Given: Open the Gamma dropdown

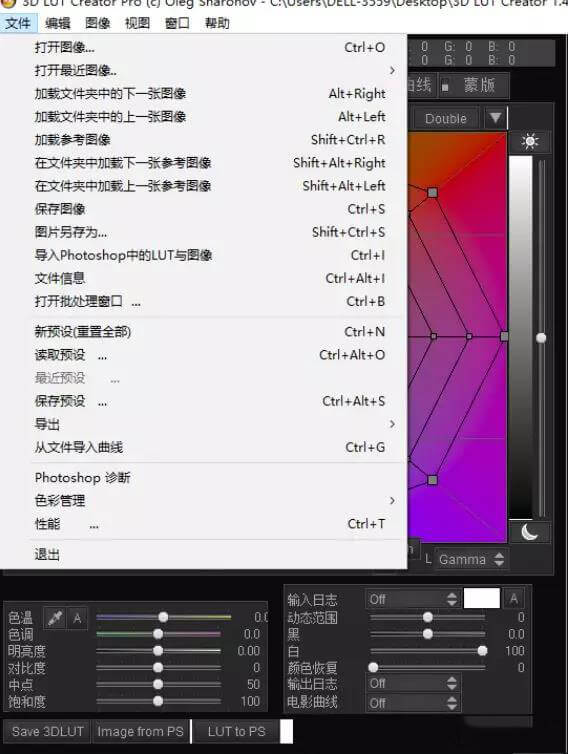Looking at the screenshot, I should [470, 559].
